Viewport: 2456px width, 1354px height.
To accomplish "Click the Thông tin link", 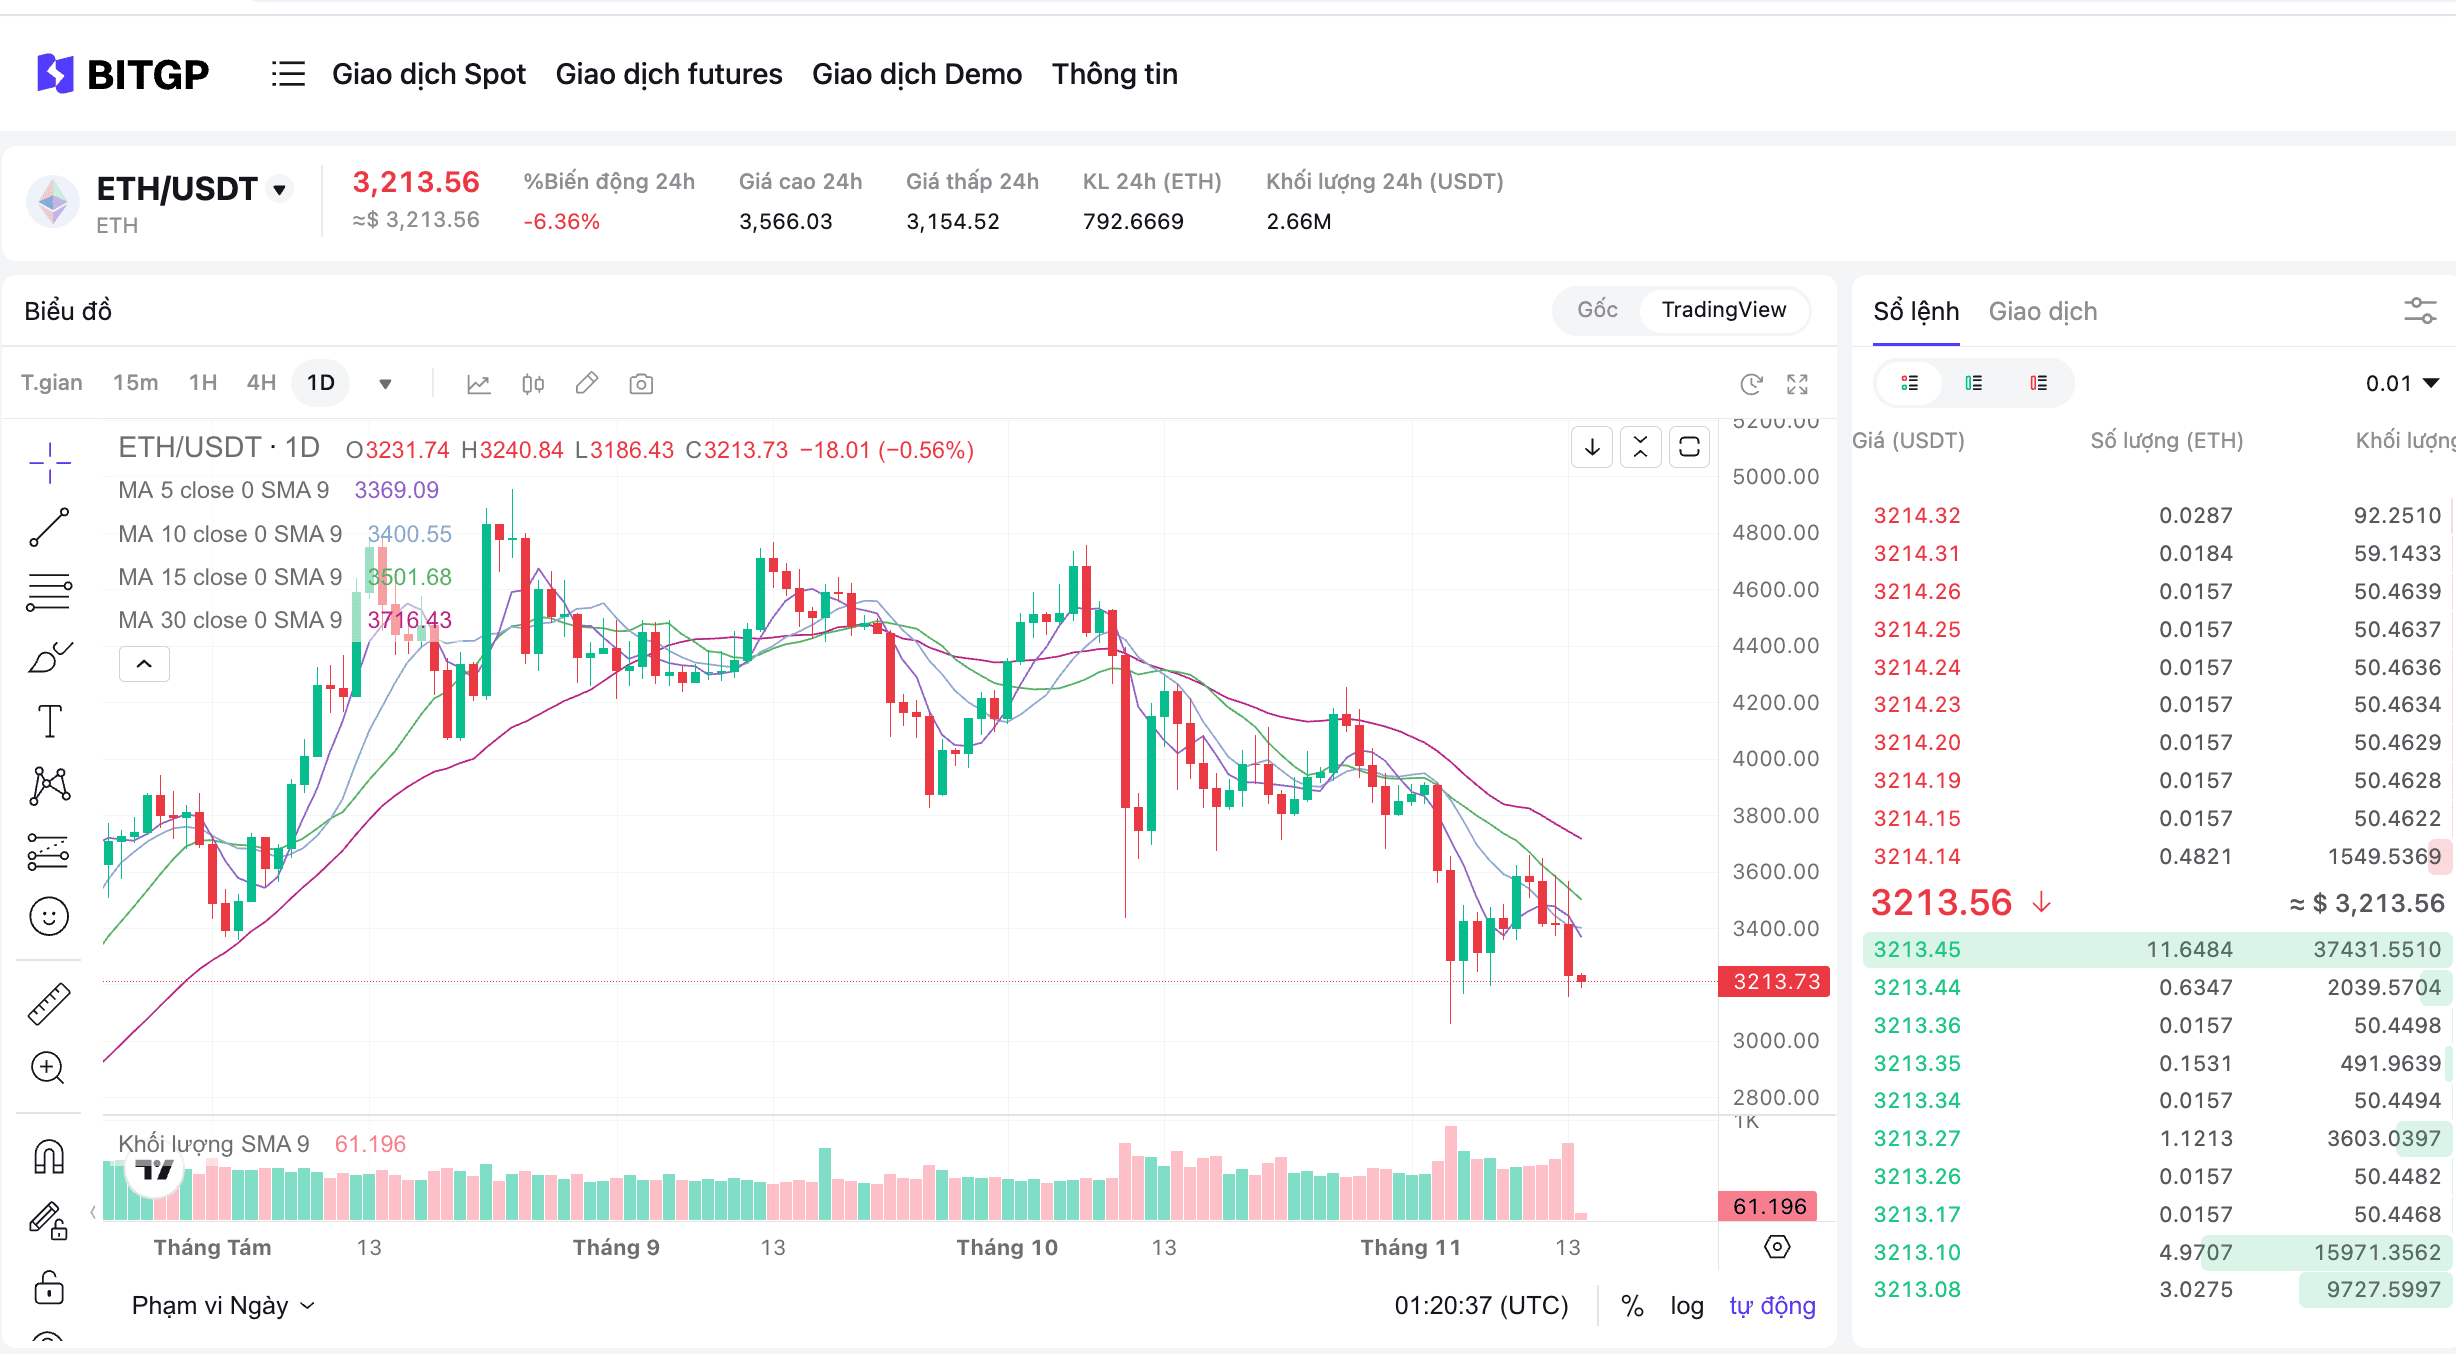I will (1114, 74).
